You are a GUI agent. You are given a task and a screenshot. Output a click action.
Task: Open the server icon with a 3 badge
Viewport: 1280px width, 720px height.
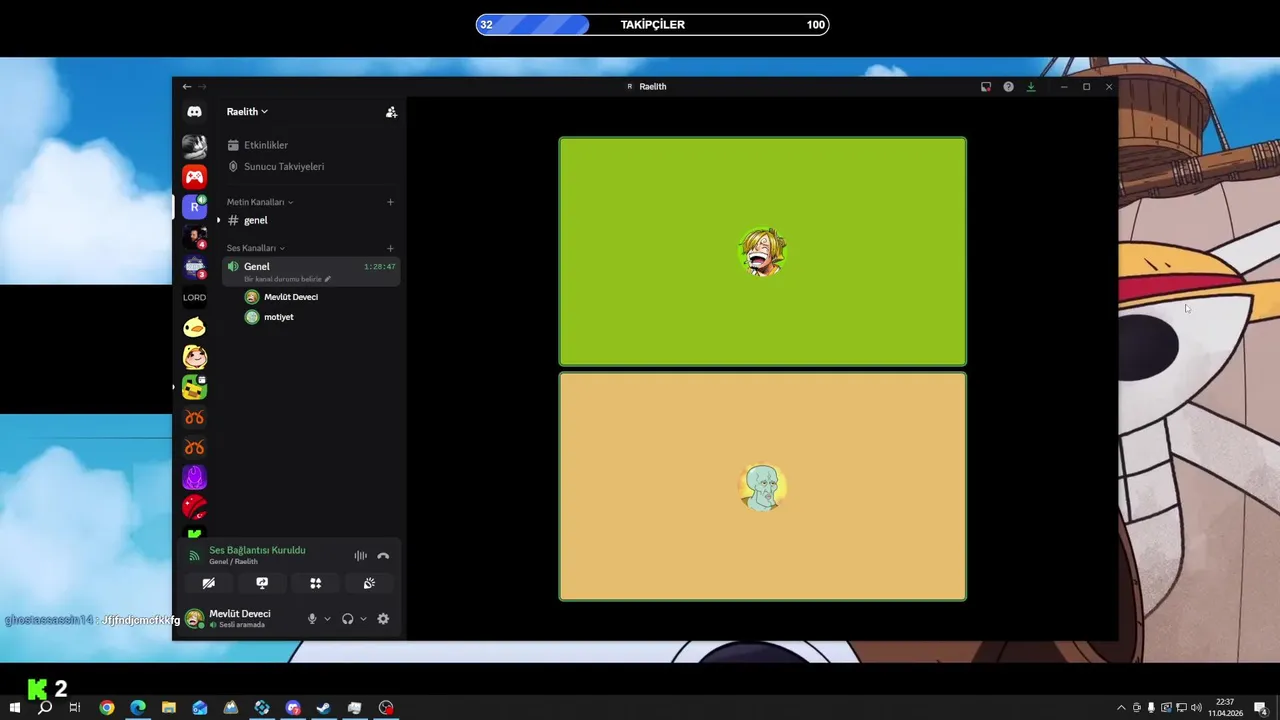(194, 267)
